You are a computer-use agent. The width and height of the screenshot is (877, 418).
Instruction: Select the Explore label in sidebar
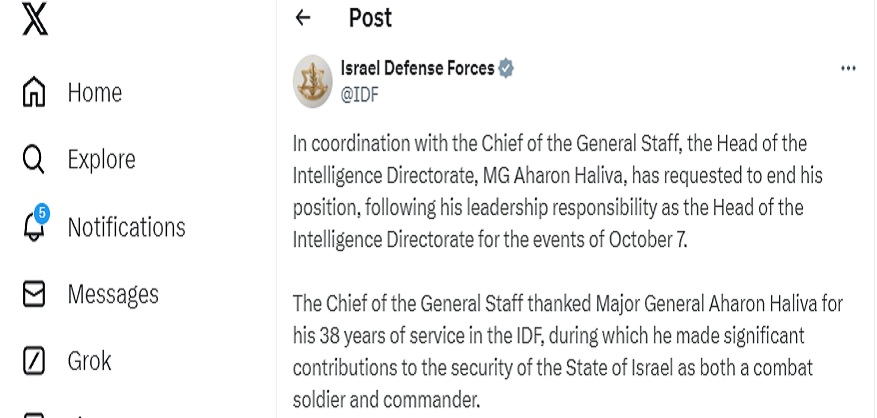(x=101, y=160)
